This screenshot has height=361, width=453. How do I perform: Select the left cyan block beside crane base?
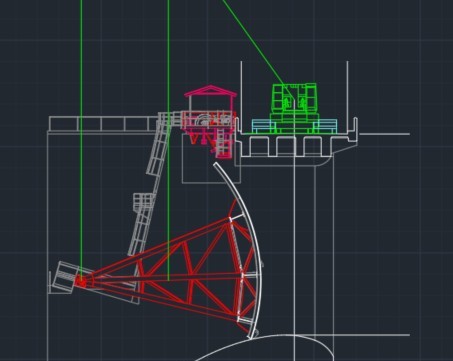264,126
